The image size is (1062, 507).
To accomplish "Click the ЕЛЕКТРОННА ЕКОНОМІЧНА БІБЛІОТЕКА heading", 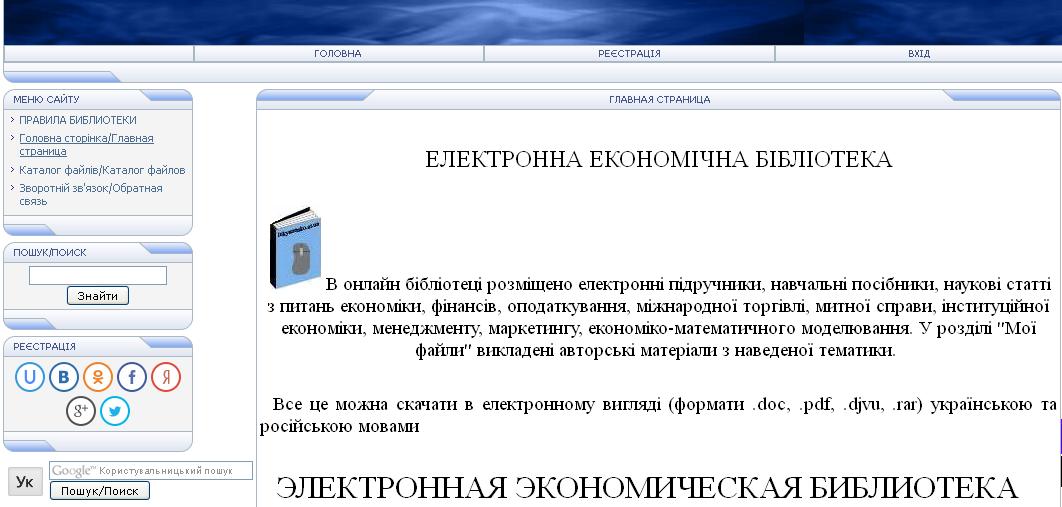I will (x=658, y=160).
